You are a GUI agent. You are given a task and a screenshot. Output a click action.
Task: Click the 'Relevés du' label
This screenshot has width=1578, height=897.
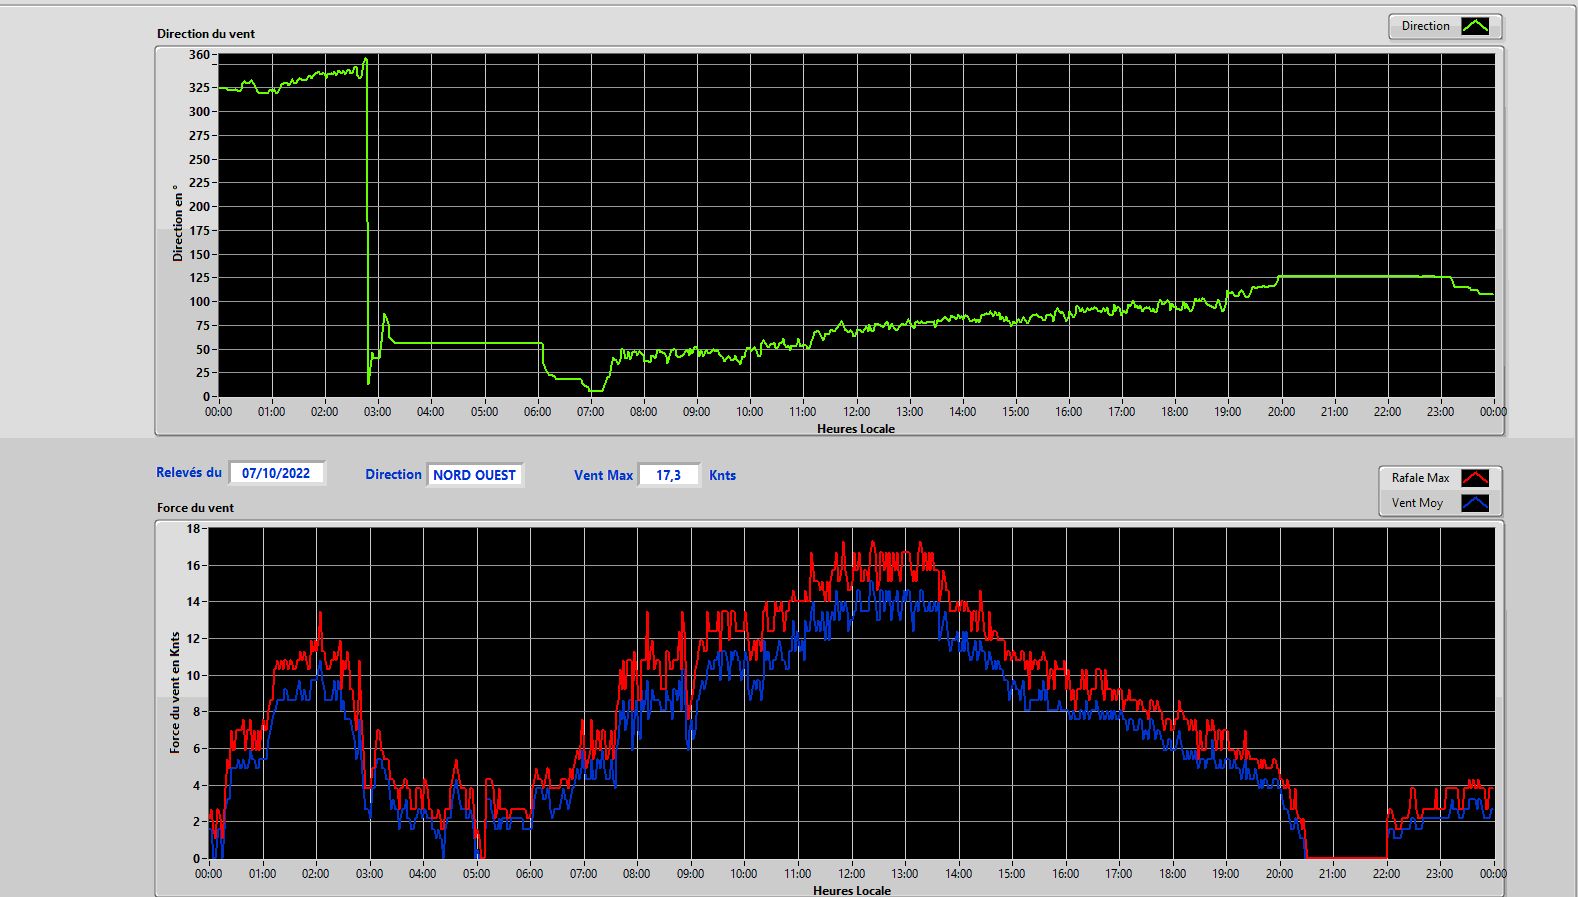(x=189, y=472)
